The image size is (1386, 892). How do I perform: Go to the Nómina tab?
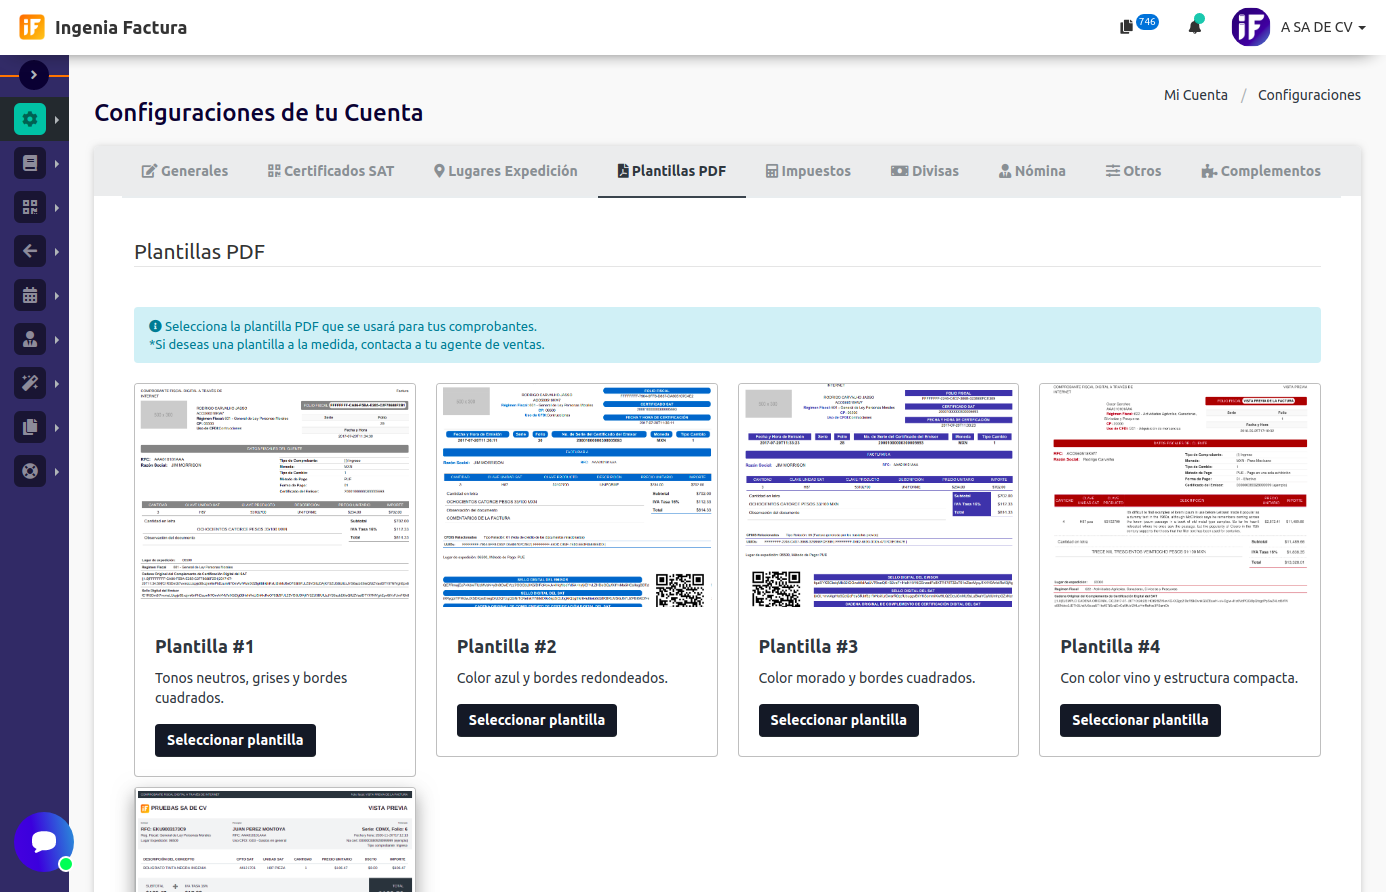[x=1032, y=171]
